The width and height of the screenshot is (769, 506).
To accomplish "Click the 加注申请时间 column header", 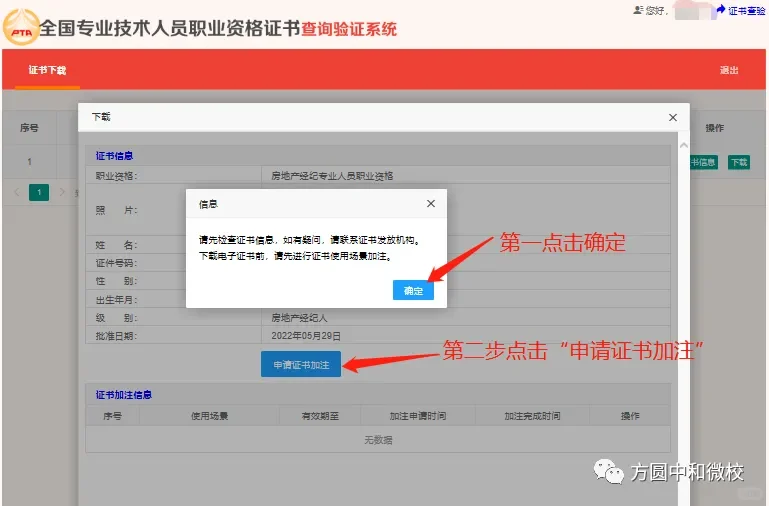I will tap(418, 416).
